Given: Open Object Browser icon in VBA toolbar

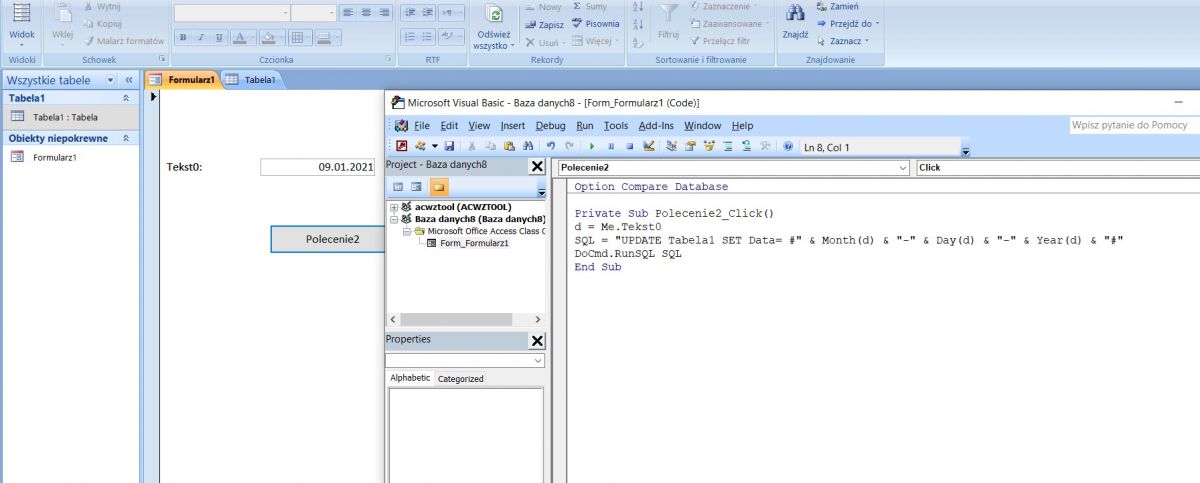Looking at the screenshot, I should 709,146.
